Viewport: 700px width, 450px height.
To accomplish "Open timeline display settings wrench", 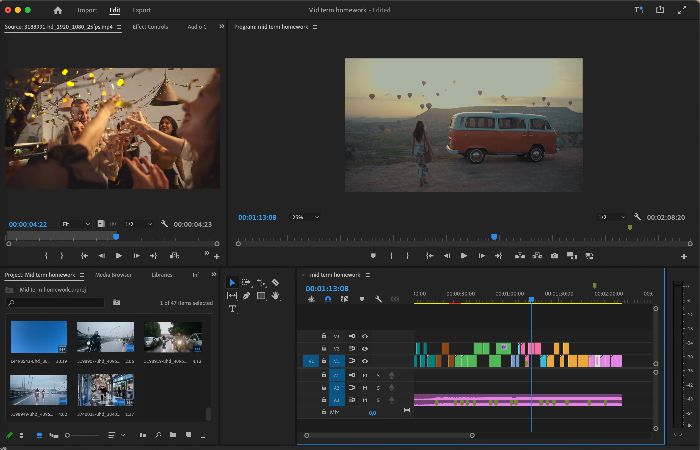I will point(379,299).
